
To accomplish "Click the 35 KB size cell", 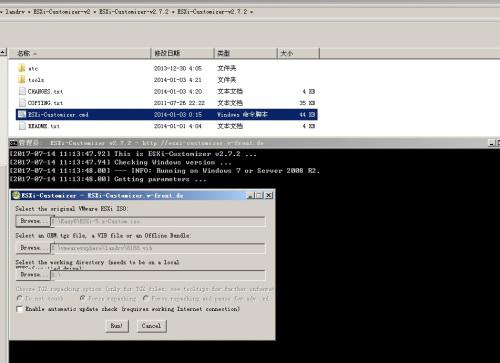I will coord(307,103).
